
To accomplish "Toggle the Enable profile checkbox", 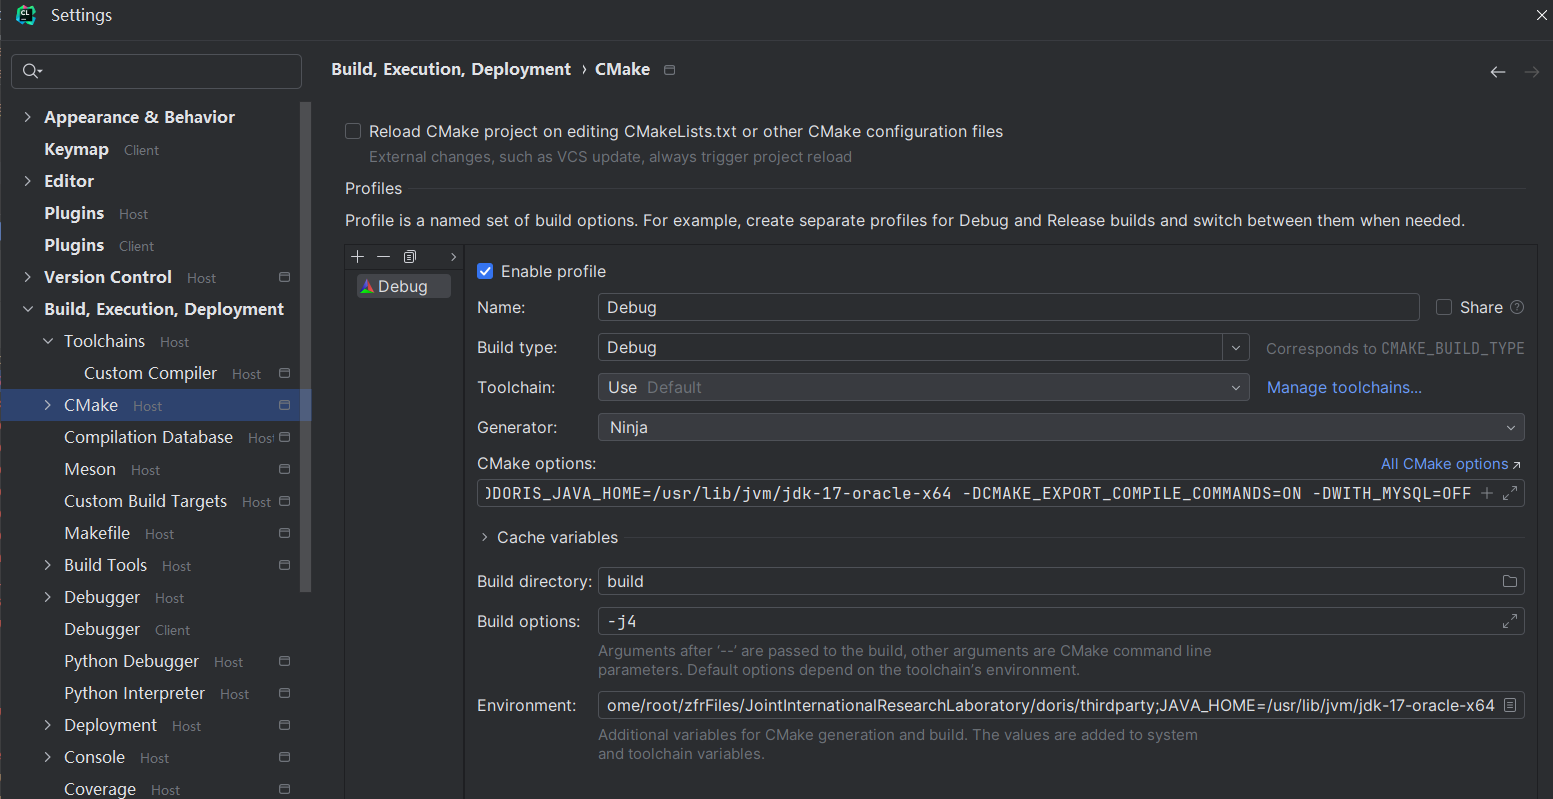I will [485, 271].
